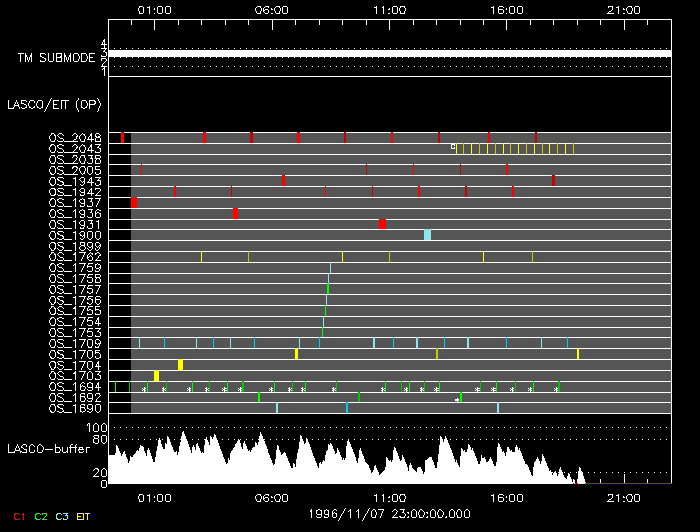The image size is (700, 532).
Task: Select the red block on the OS_1936 row
Action: point(235,213)
